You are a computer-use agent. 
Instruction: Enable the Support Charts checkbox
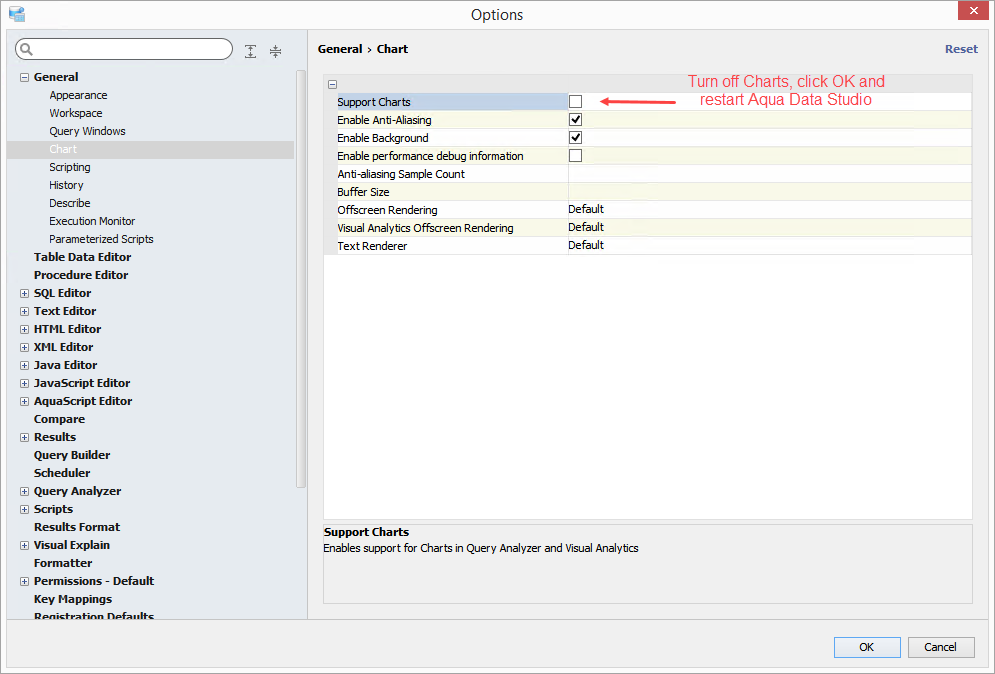(575, 102)
